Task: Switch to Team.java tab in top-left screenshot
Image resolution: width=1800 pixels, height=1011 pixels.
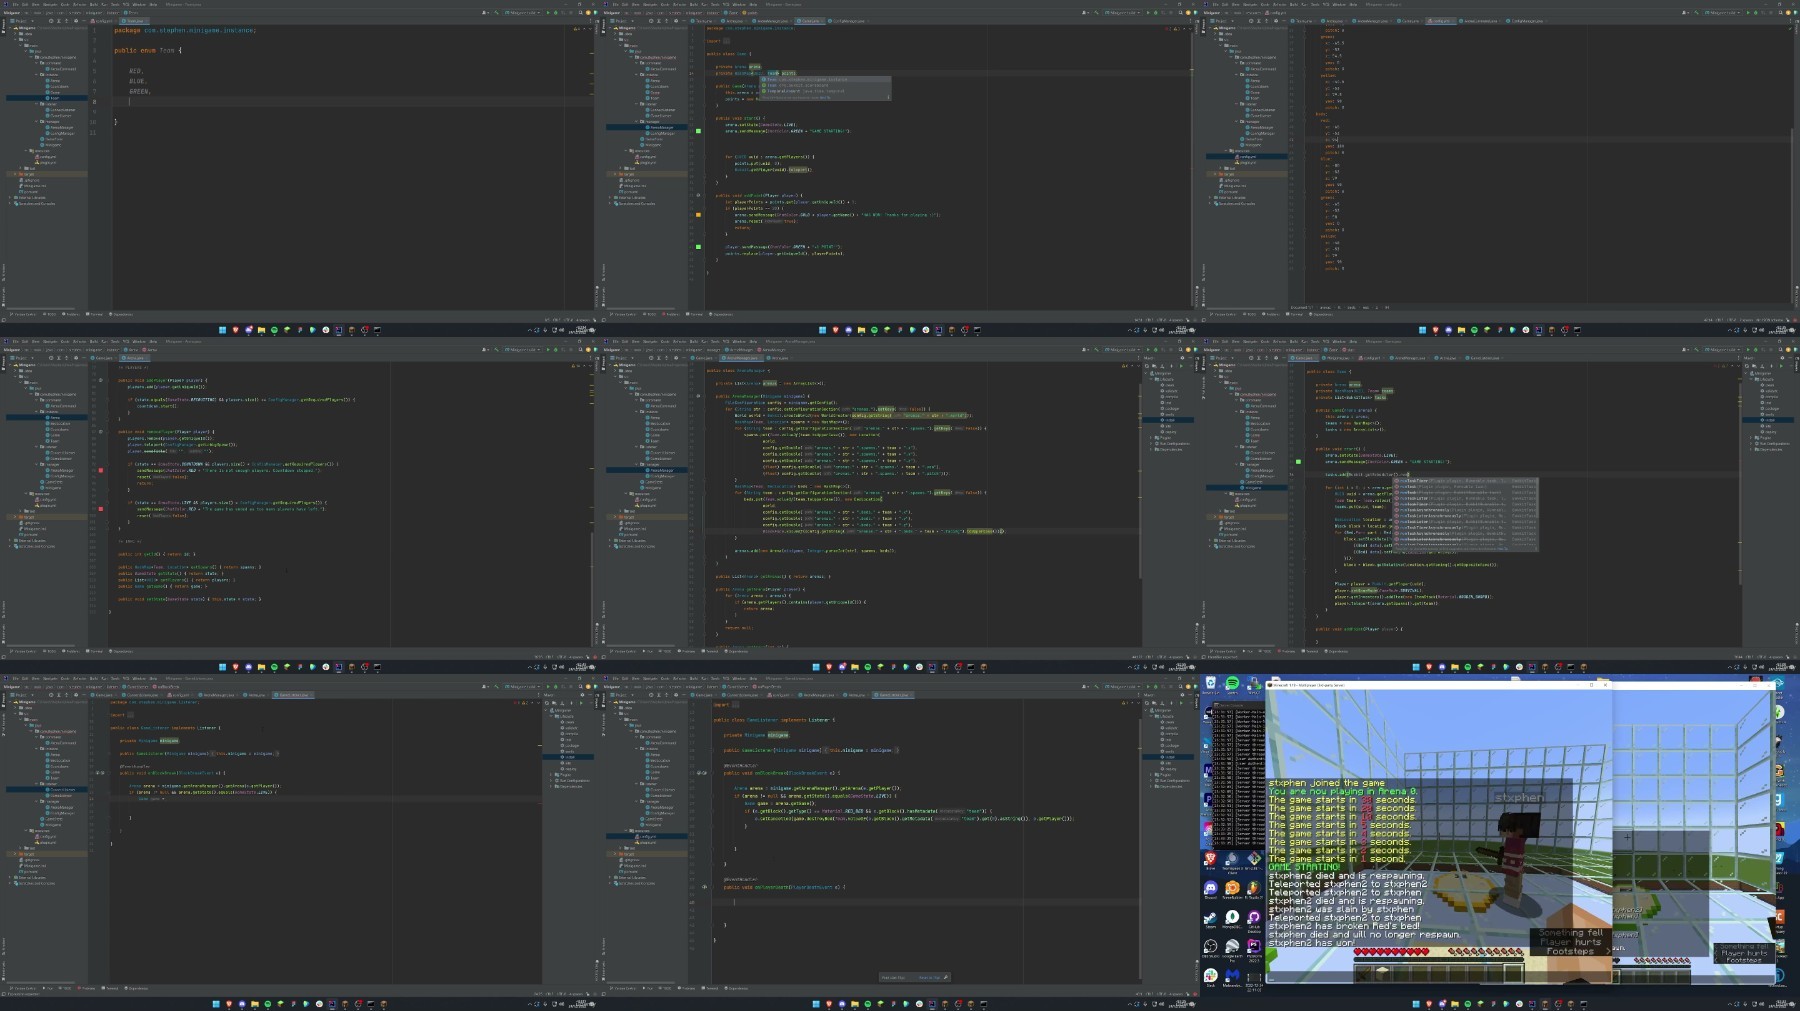Action: click(135, 21)
